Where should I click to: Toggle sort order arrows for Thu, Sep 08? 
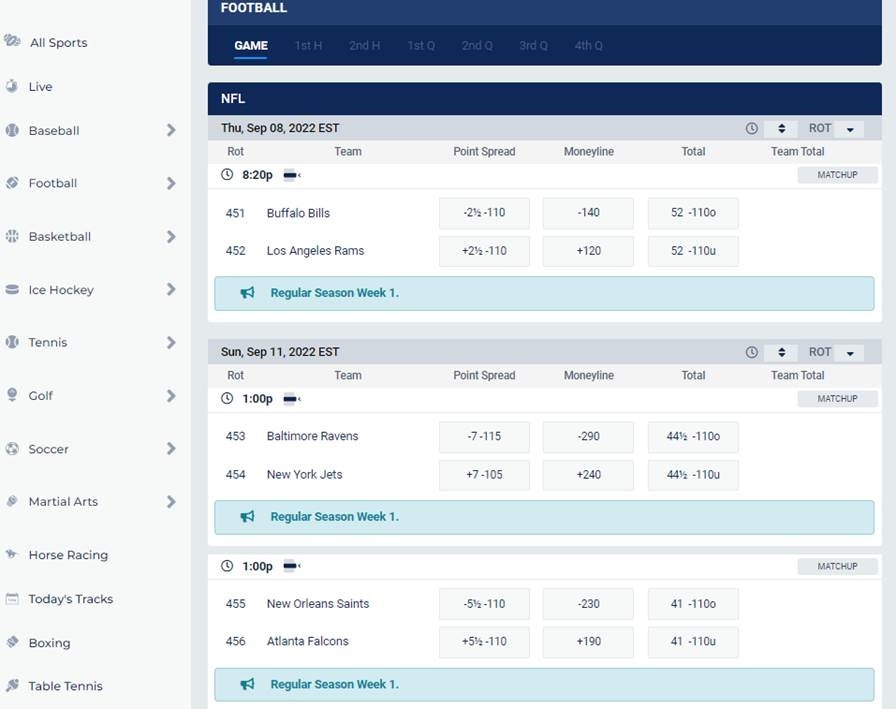pos(781,129)
